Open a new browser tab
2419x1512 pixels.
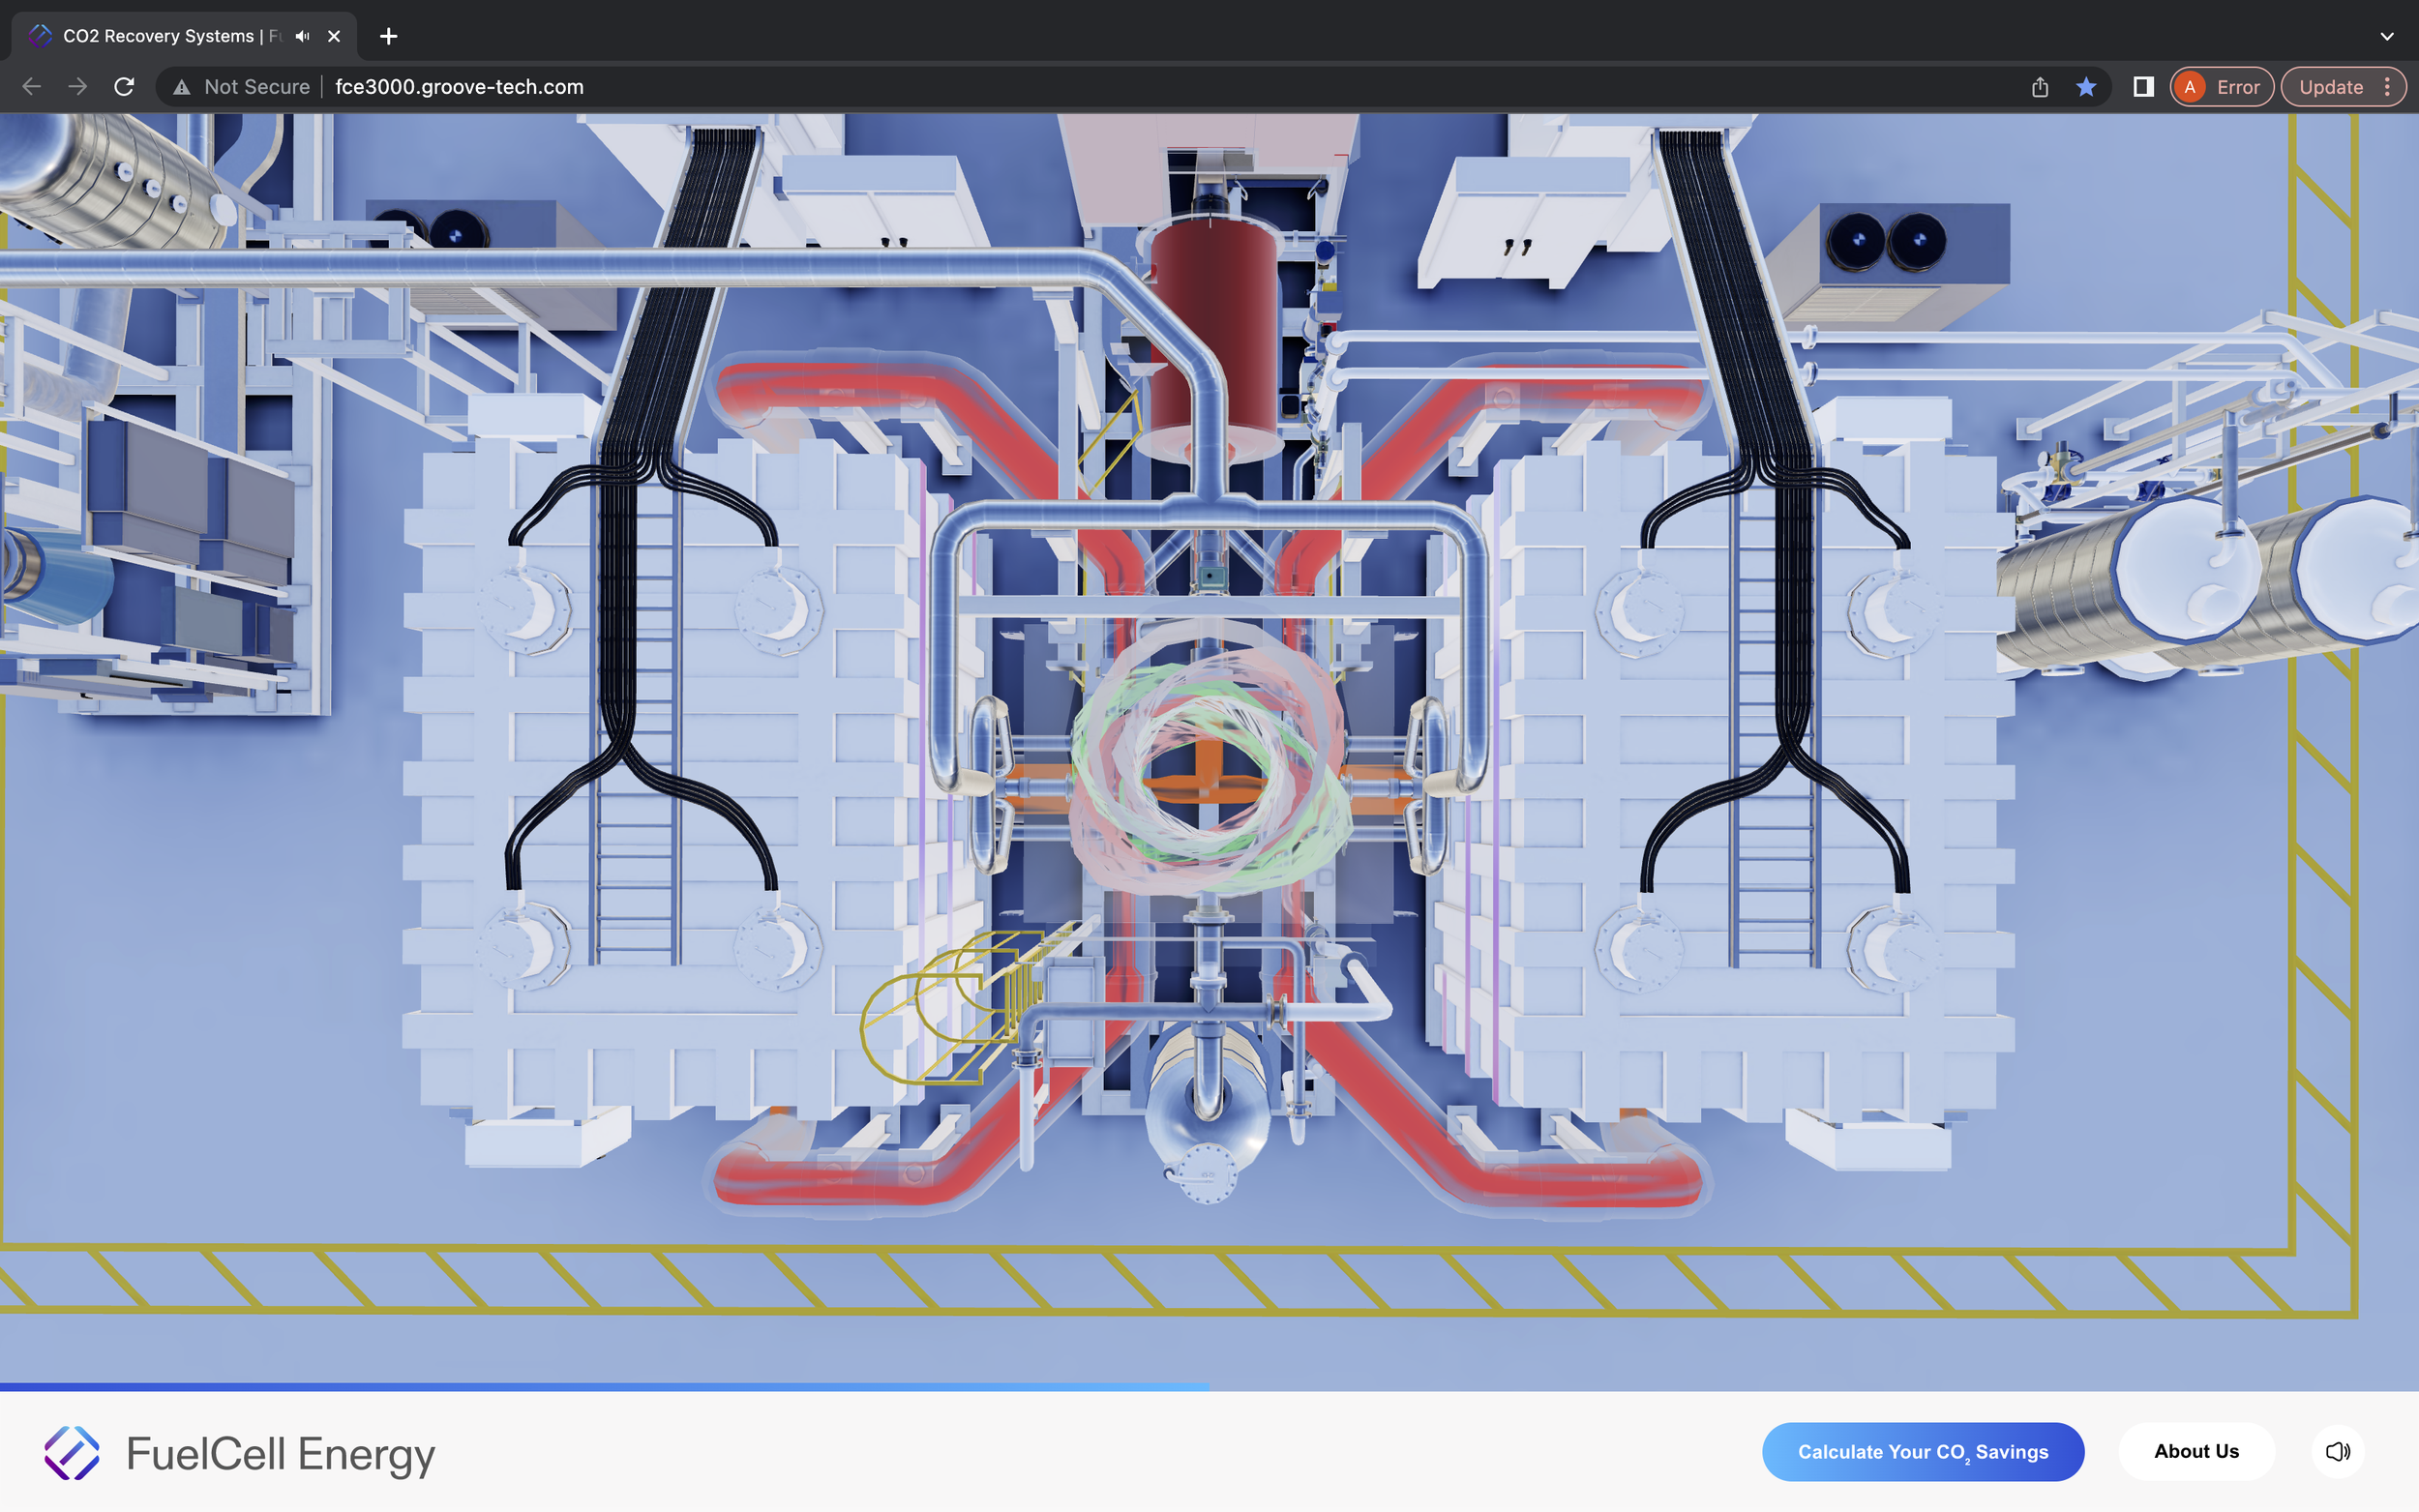pyautogui.click(x=389, y=36)
